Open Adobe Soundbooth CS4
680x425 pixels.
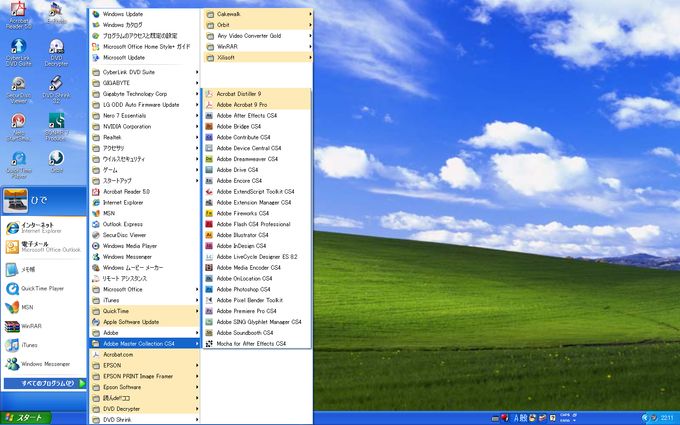tap(257, 333)
